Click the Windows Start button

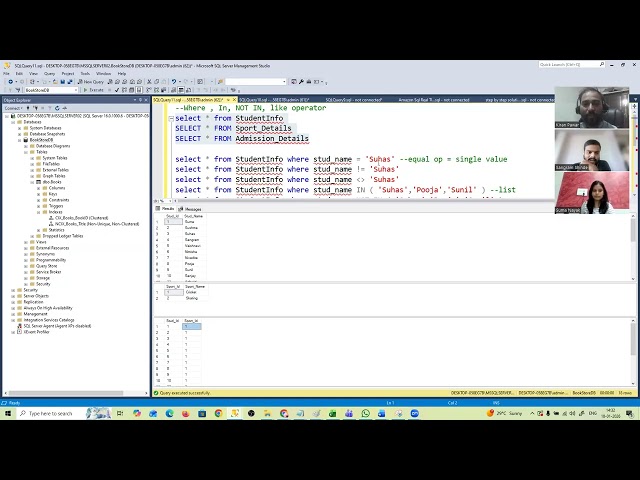[x=8, y=413]
